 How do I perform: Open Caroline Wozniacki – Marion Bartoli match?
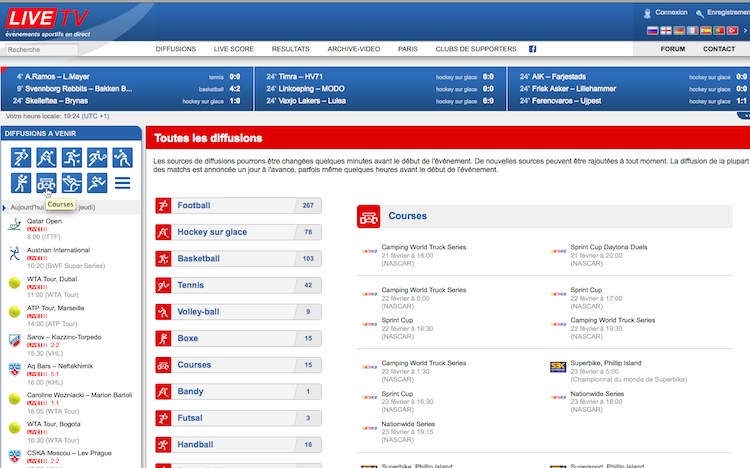79,395
